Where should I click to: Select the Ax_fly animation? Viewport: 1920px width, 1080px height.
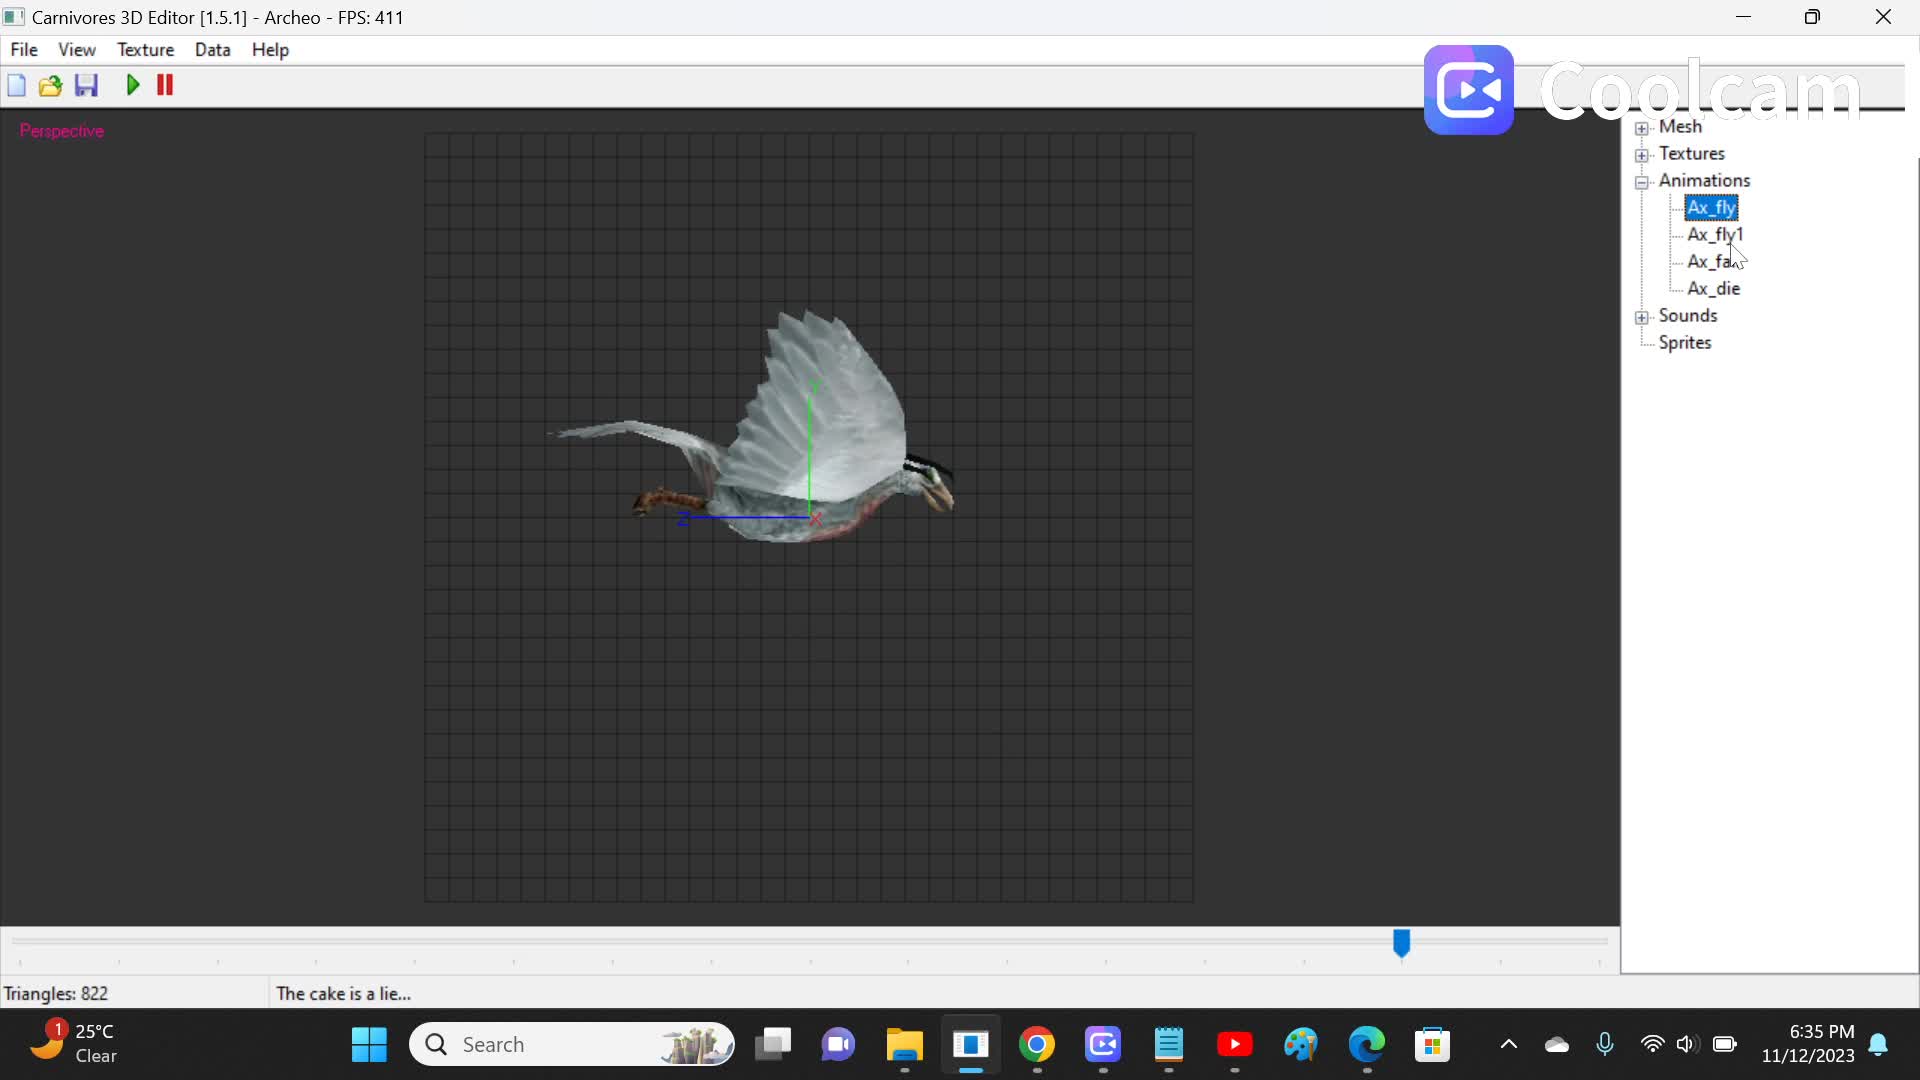click(x=1712, y=208)
